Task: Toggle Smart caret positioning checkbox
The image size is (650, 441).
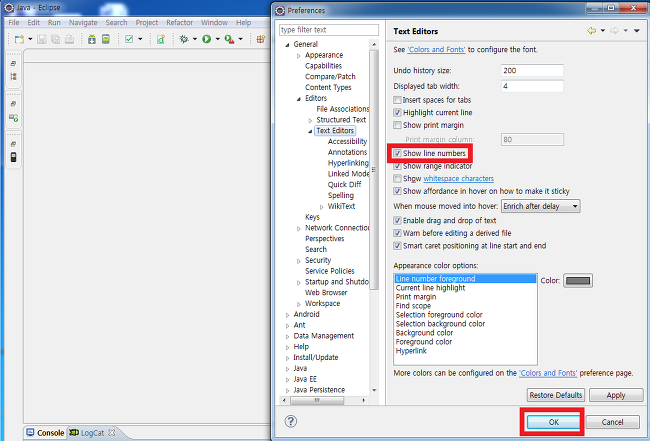Action: tap(397, 246)
